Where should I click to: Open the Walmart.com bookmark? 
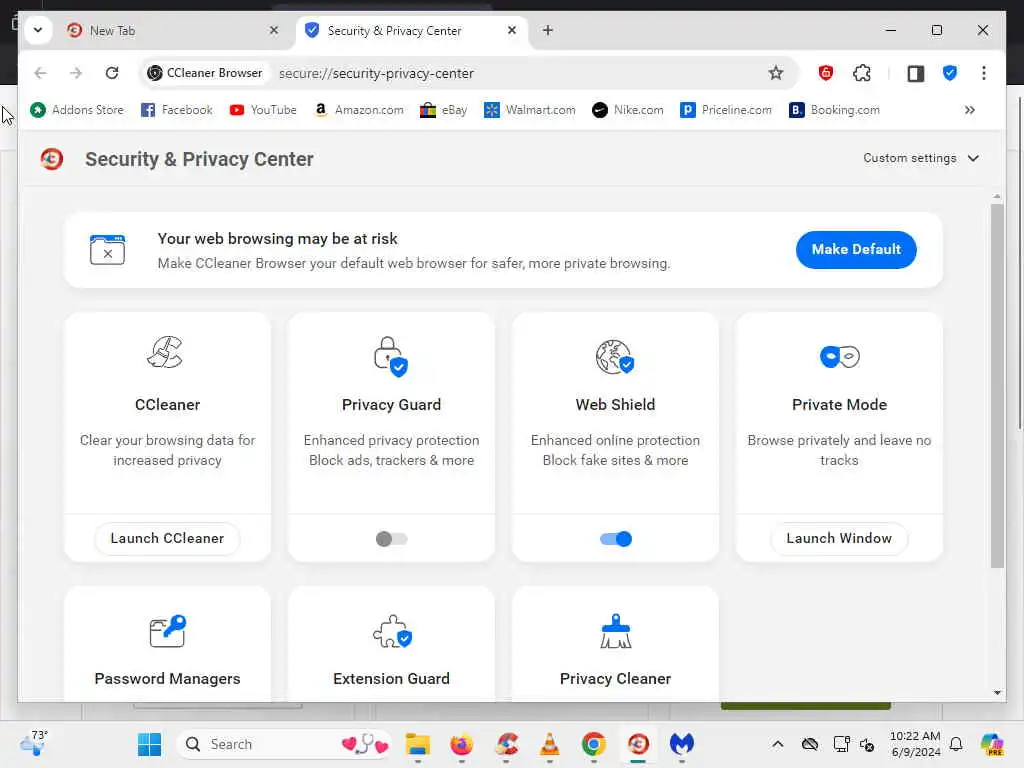[530, 110]
